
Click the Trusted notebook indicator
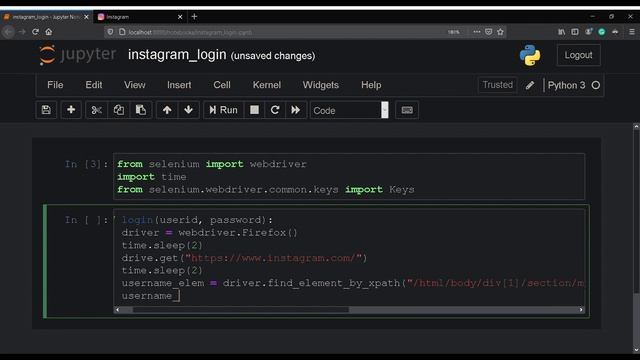[498, 85]
